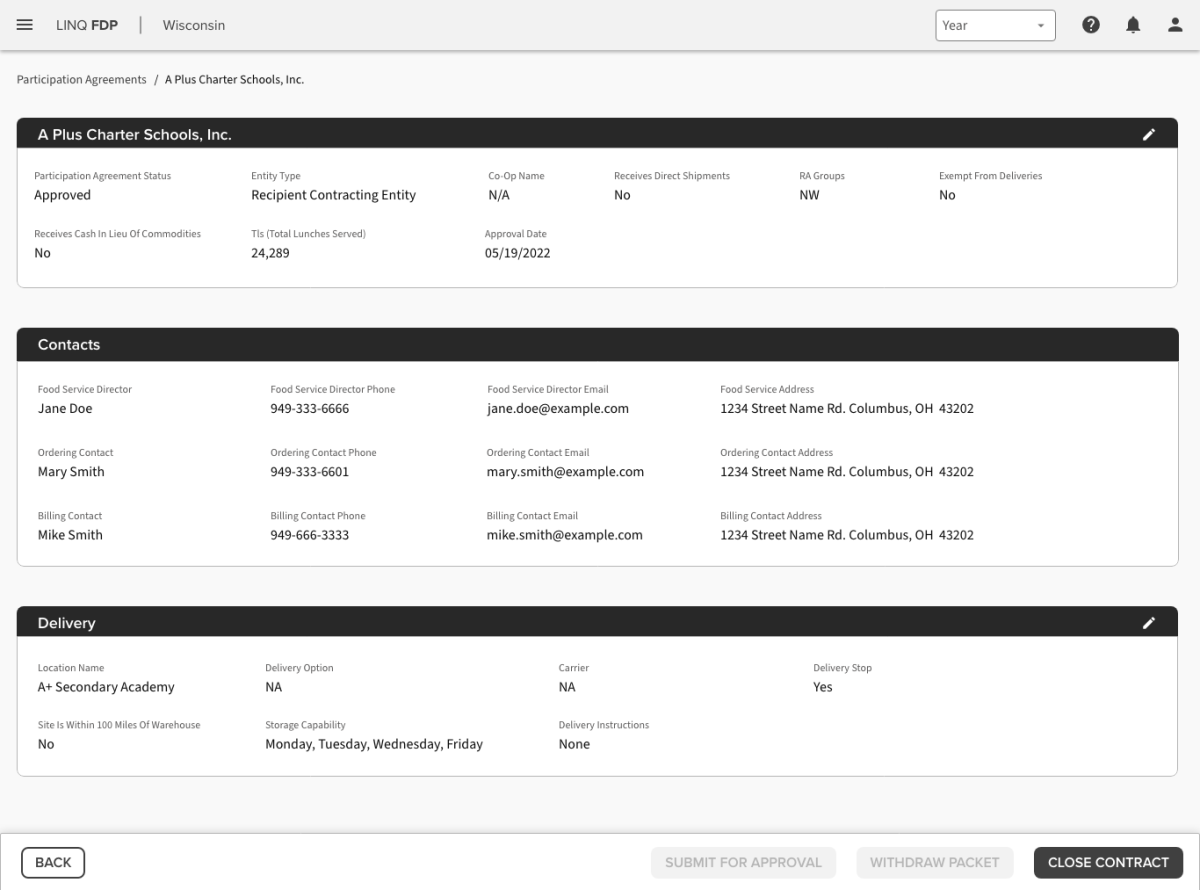The height and width of the screenshot is (890, 1200).
Task: Click the help question mark icon
Action: (1091, 26)
